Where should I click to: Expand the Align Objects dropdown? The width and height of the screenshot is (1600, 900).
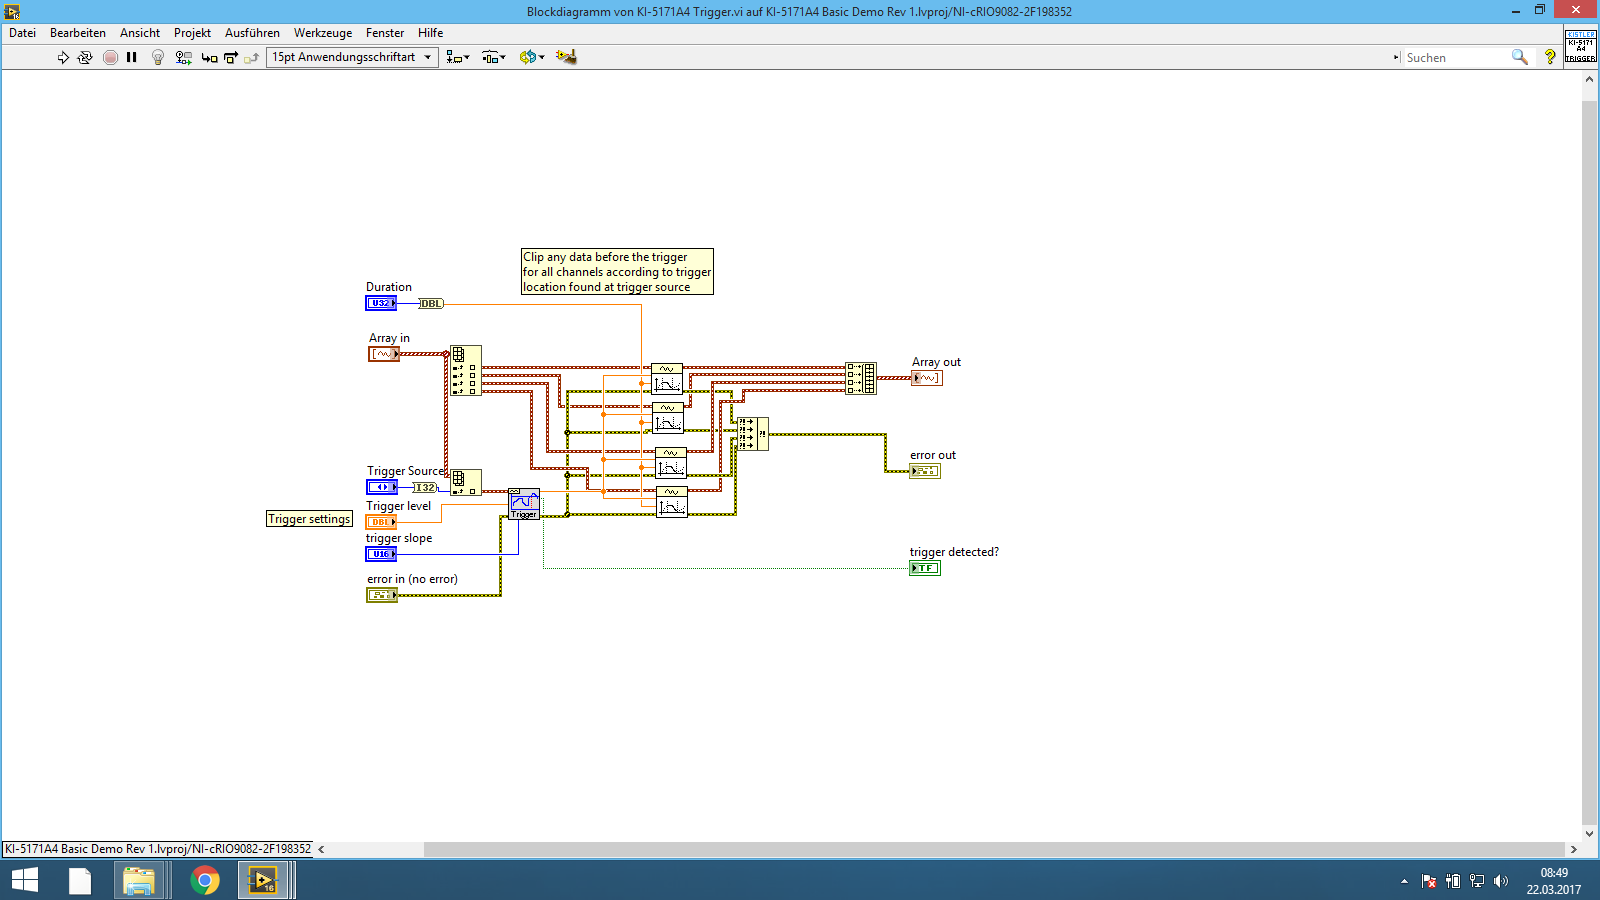[x=457, y=58]
